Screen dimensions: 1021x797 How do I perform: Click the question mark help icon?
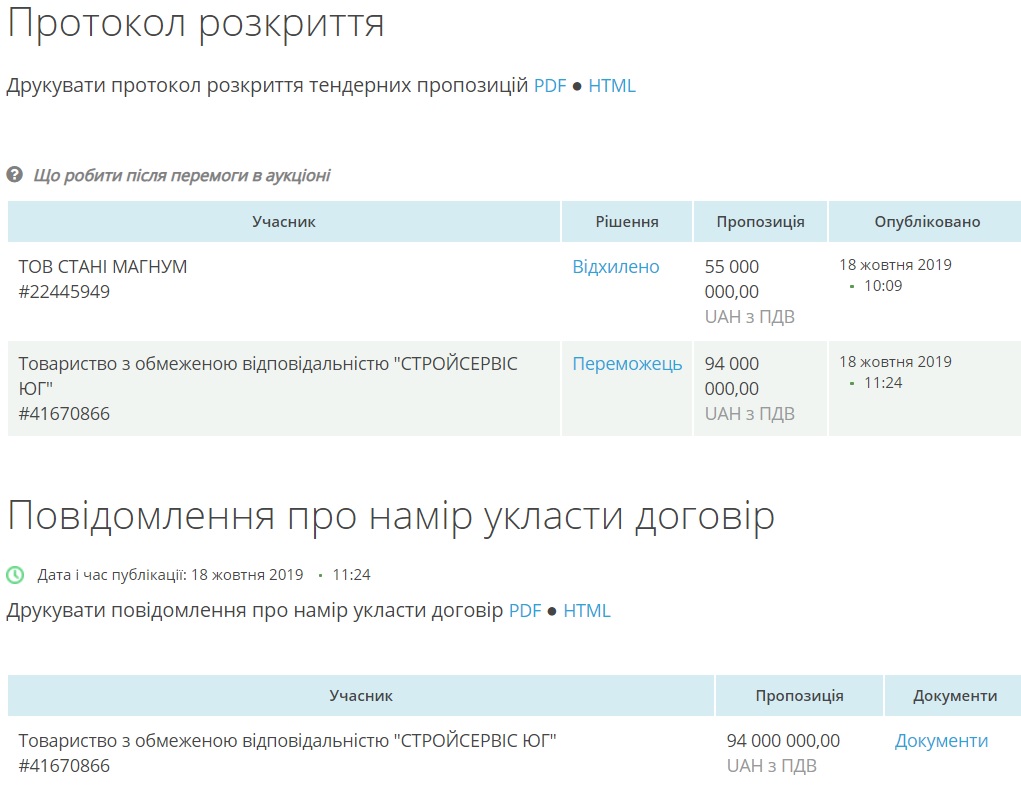[15, 175]
